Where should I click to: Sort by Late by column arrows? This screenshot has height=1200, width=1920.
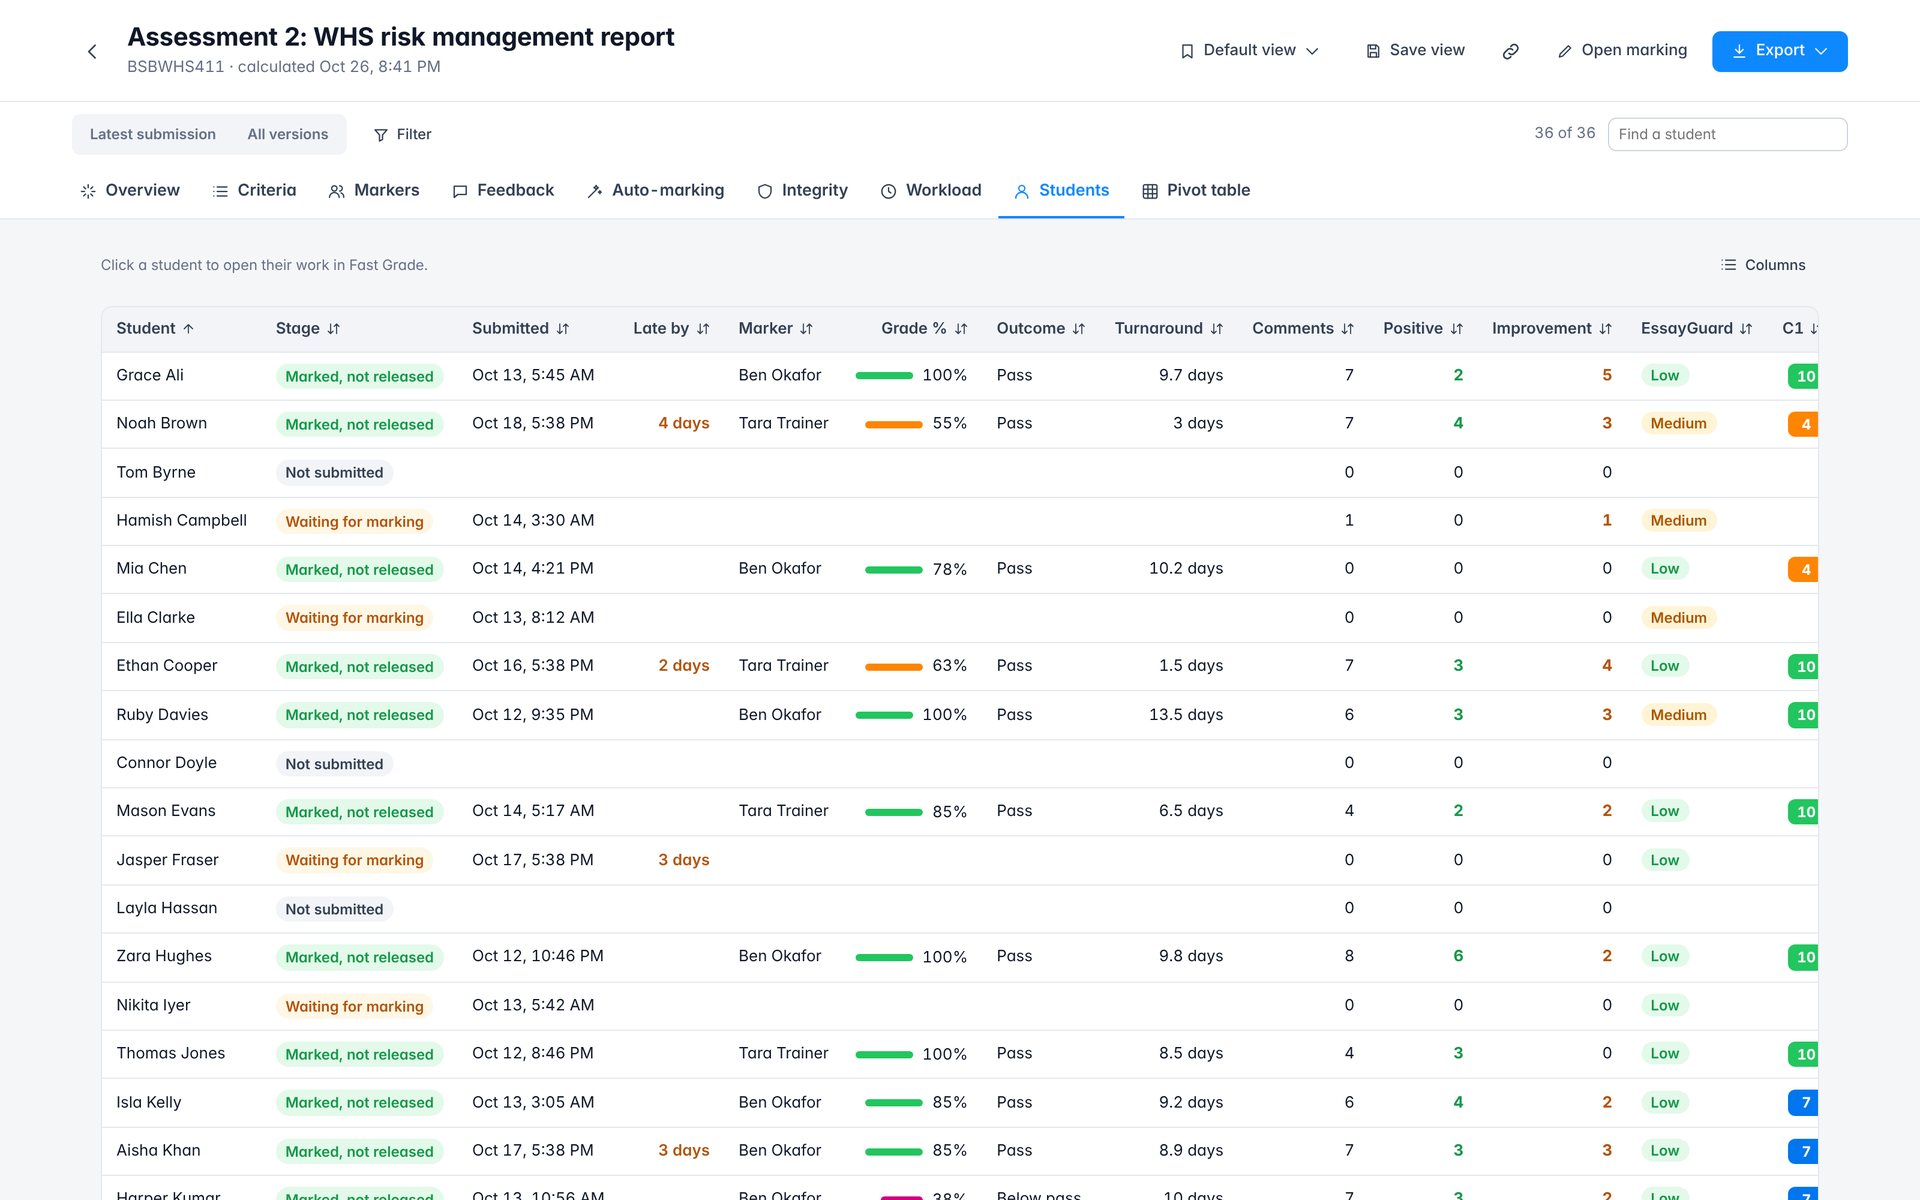click(x=703, y=329)
